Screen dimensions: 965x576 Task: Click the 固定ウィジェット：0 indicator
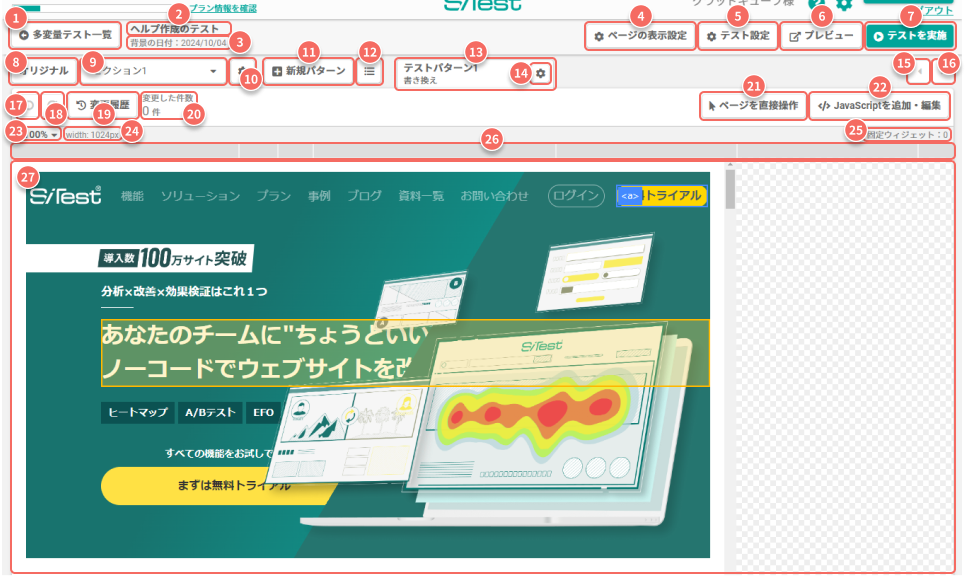906,134
